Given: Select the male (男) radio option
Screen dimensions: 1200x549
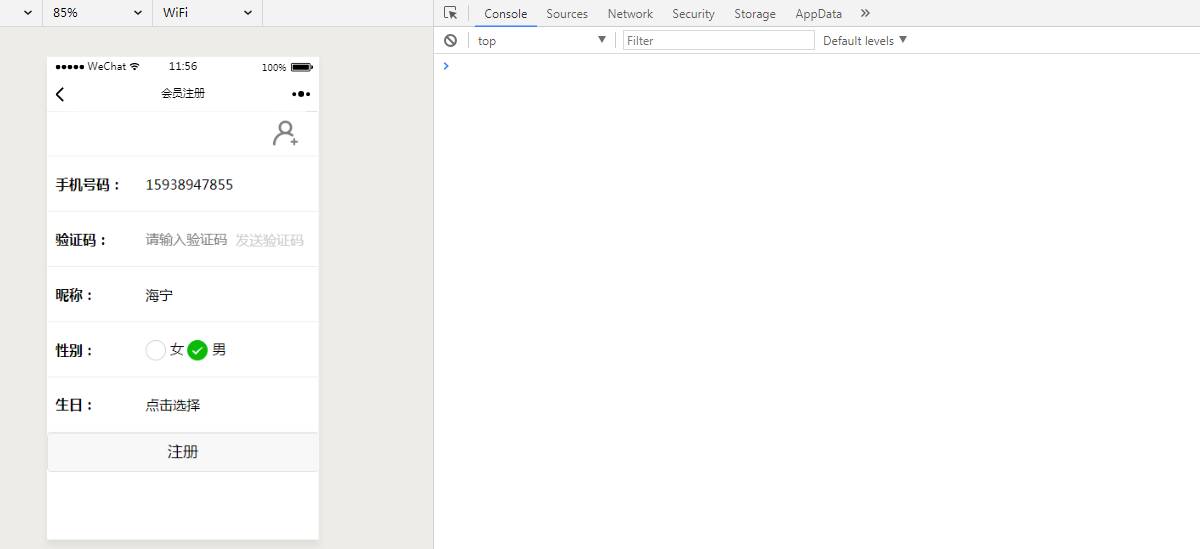Looking at the screenshot, I should [x=198, y=350].
